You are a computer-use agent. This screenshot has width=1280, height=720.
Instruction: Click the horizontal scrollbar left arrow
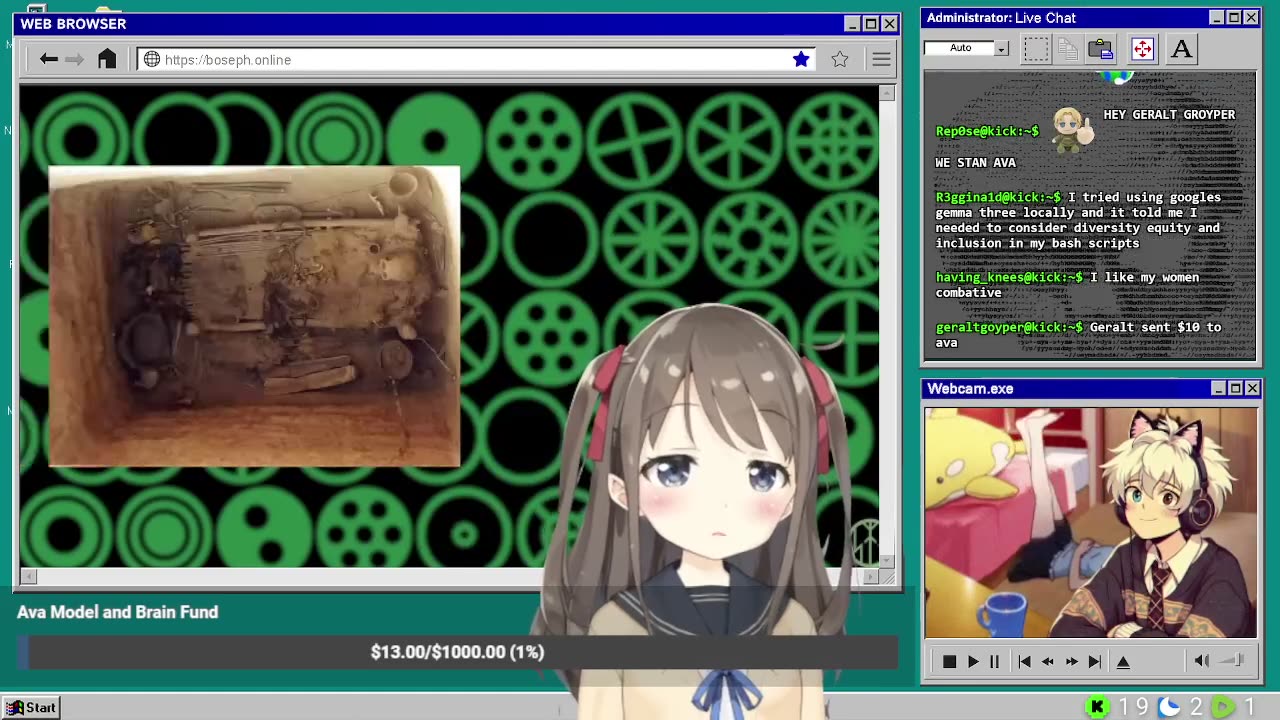pos(28,576)
